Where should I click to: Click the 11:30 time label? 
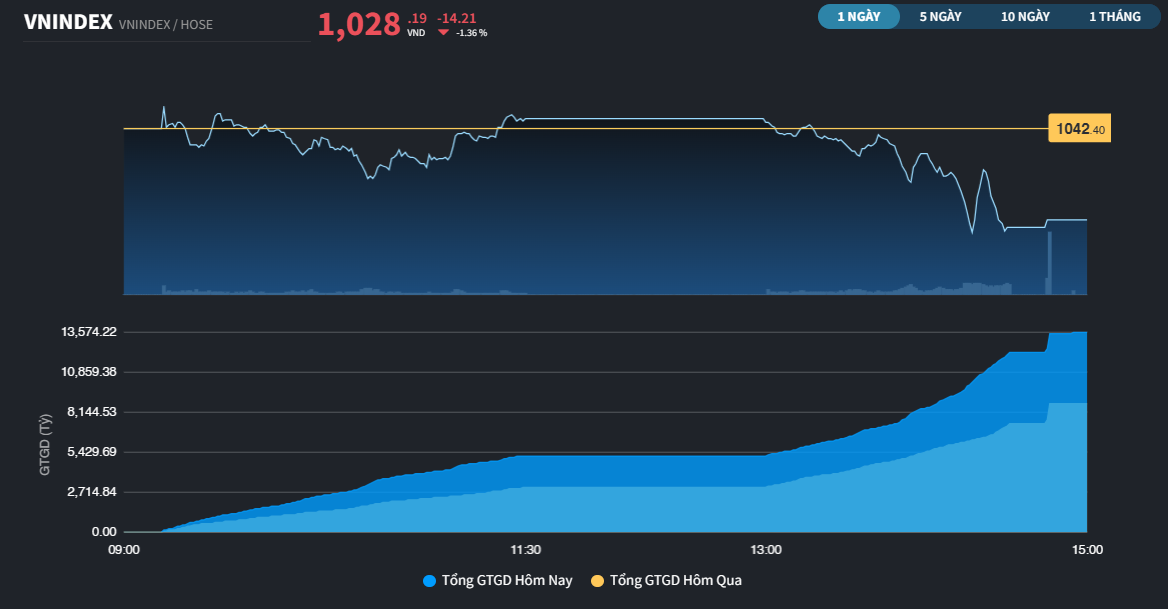[525, 550]
